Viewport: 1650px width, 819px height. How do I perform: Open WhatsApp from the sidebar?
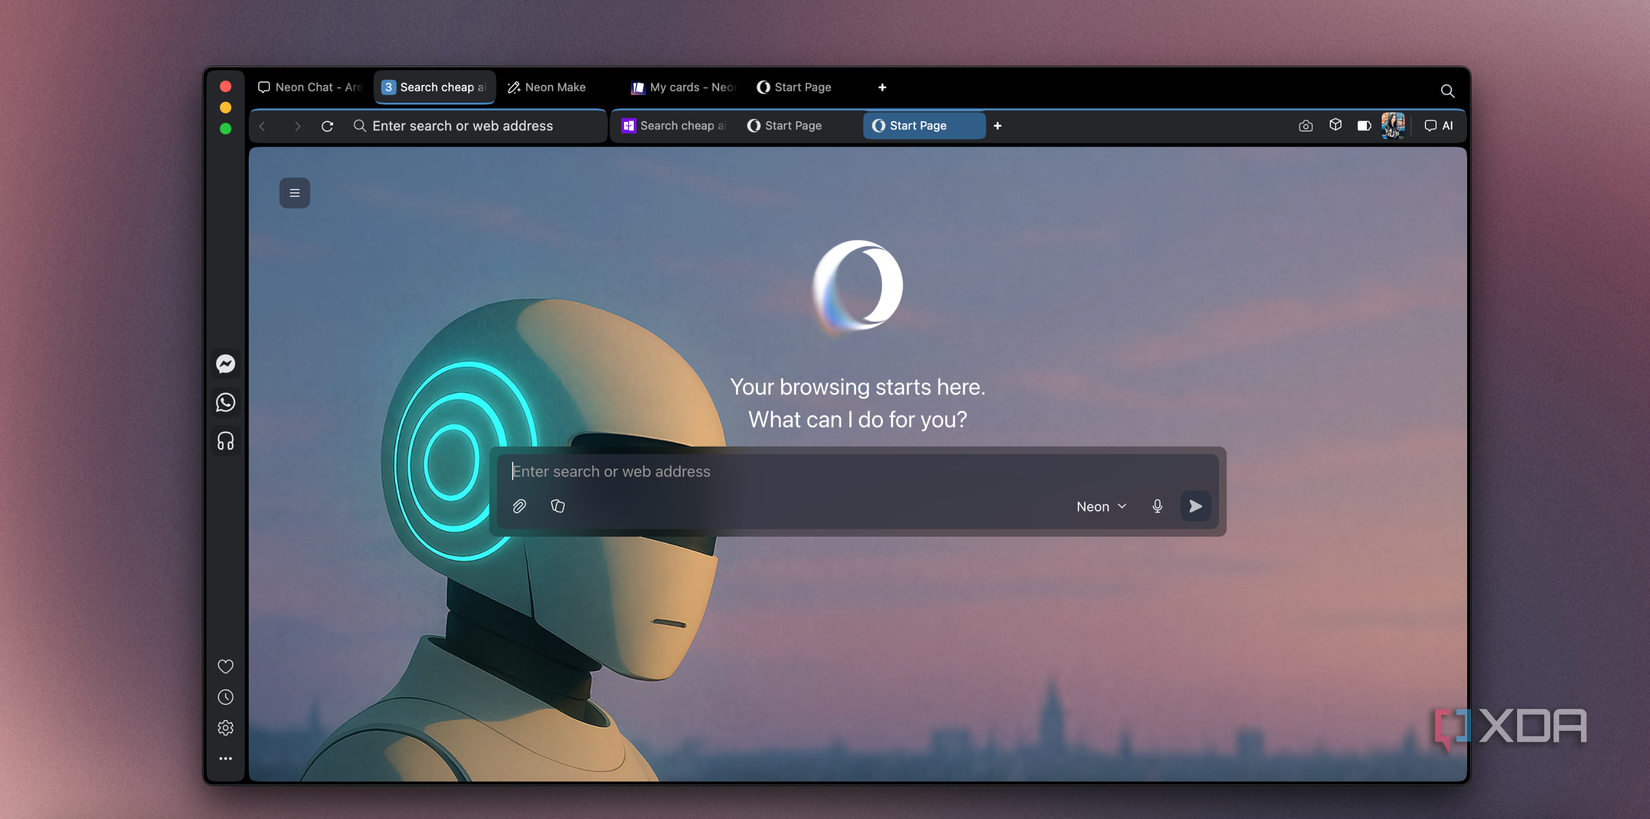point(226,402)
